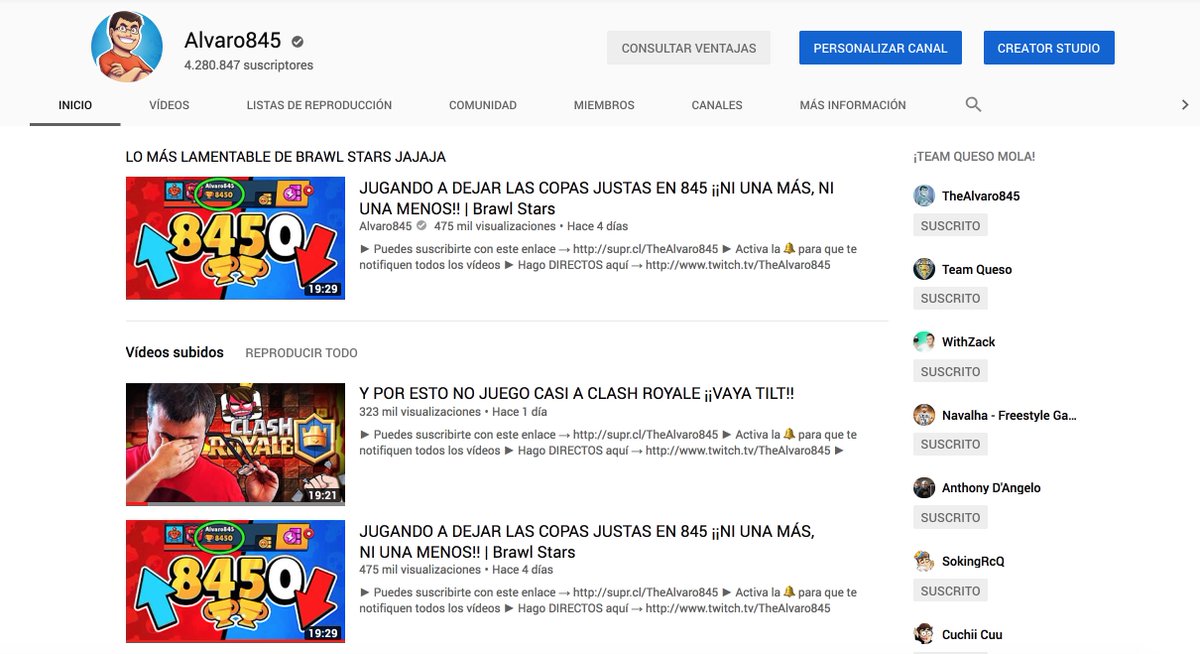This screenshot has width=1200, height=654.
Task: Open the 8450 thumbnail under Vídeos subidos
Action: [x=235, y=581]
